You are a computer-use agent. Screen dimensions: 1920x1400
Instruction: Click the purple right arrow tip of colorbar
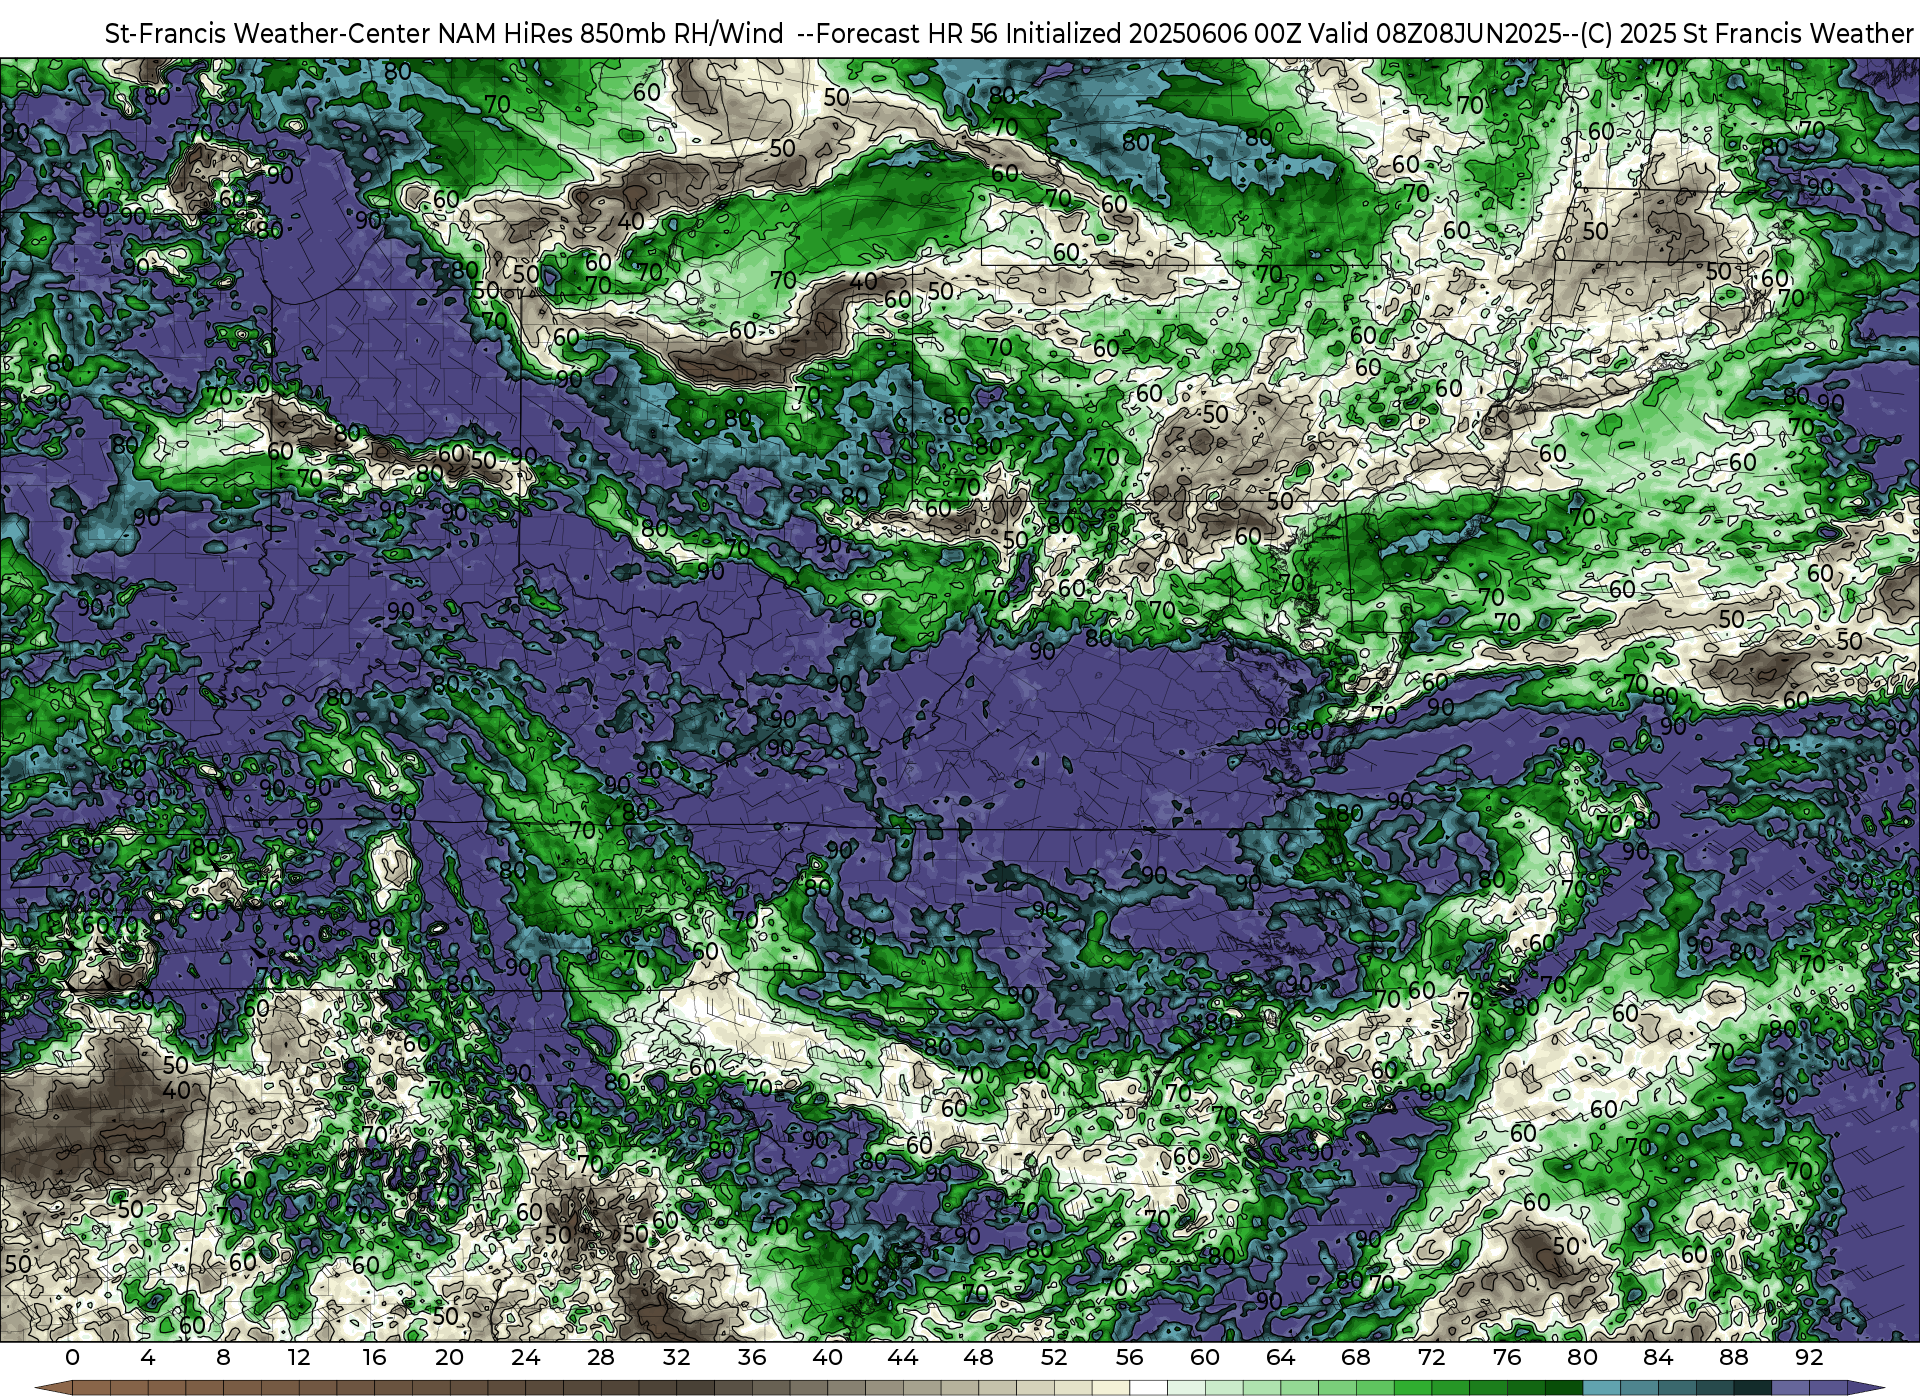click(1865, 1388)
